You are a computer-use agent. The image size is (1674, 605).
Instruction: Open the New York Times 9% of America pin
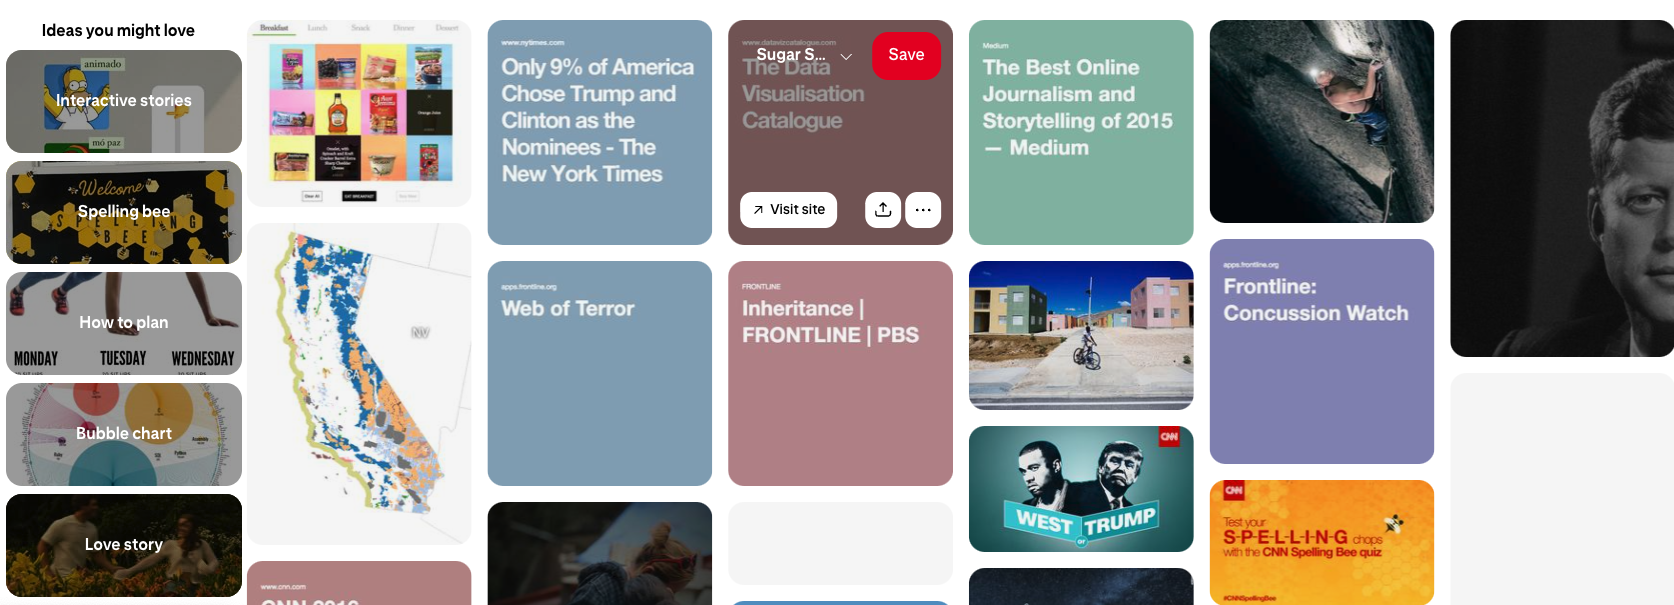[x=599, y=132]
